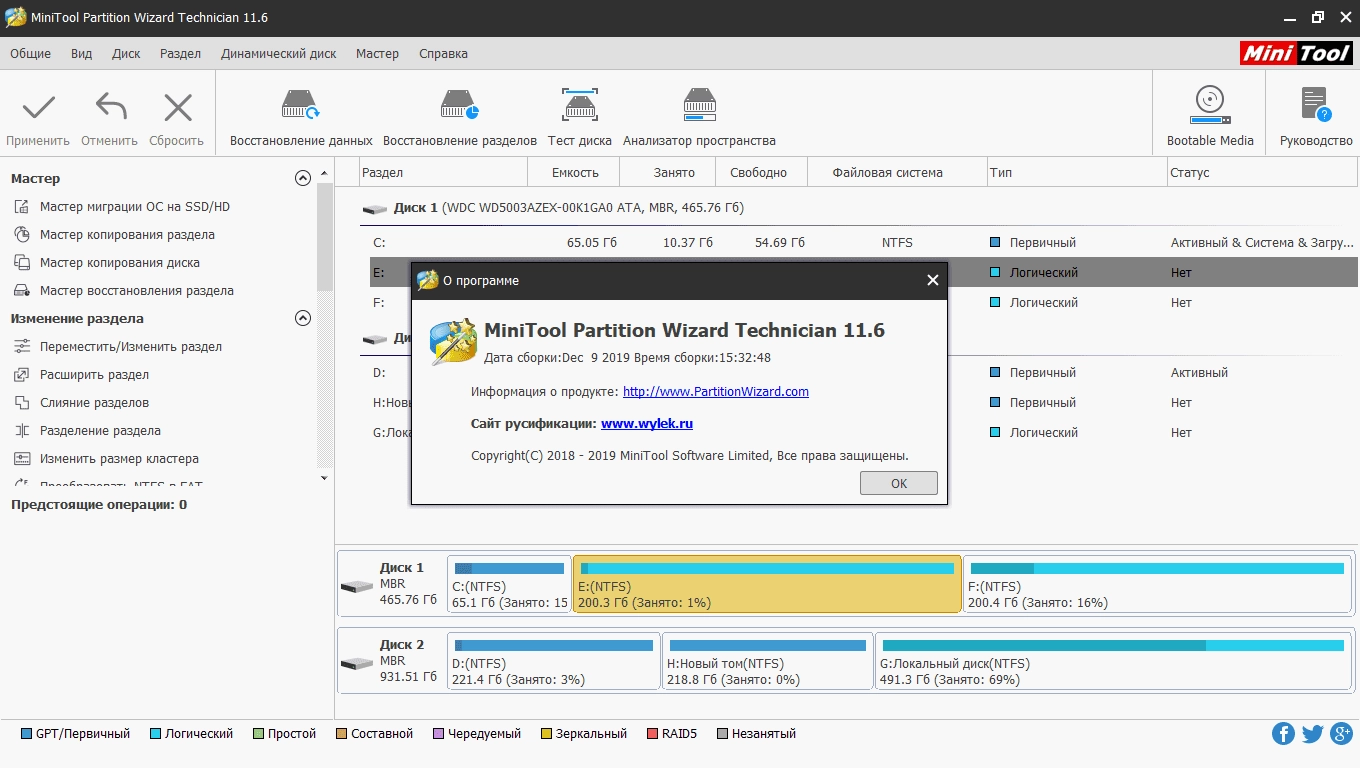
Task: Open the Динамический диск menu
Action: [x=279, y=54]
